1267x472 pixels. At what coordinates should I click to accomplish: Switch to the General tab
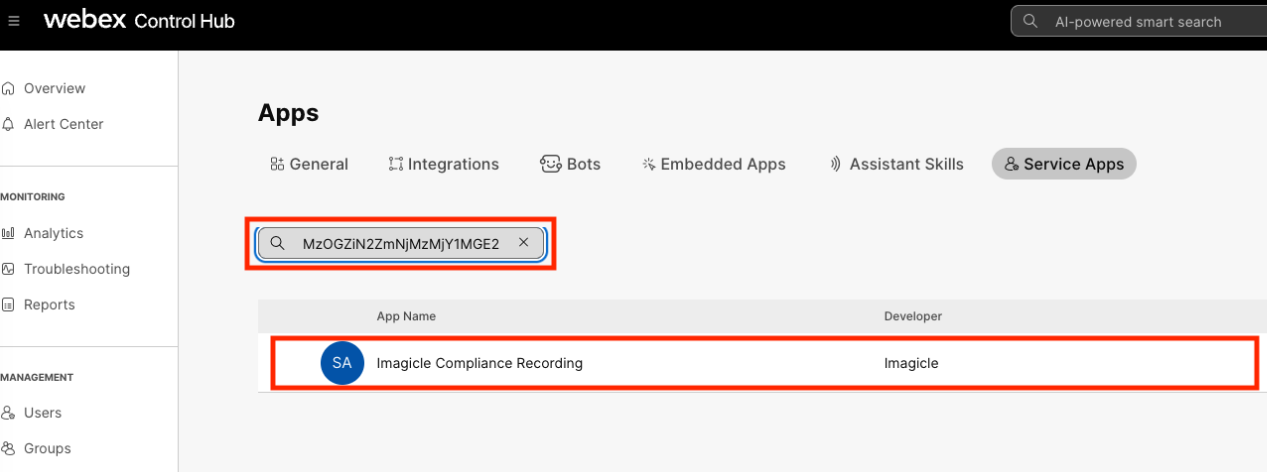click(309, 164)
